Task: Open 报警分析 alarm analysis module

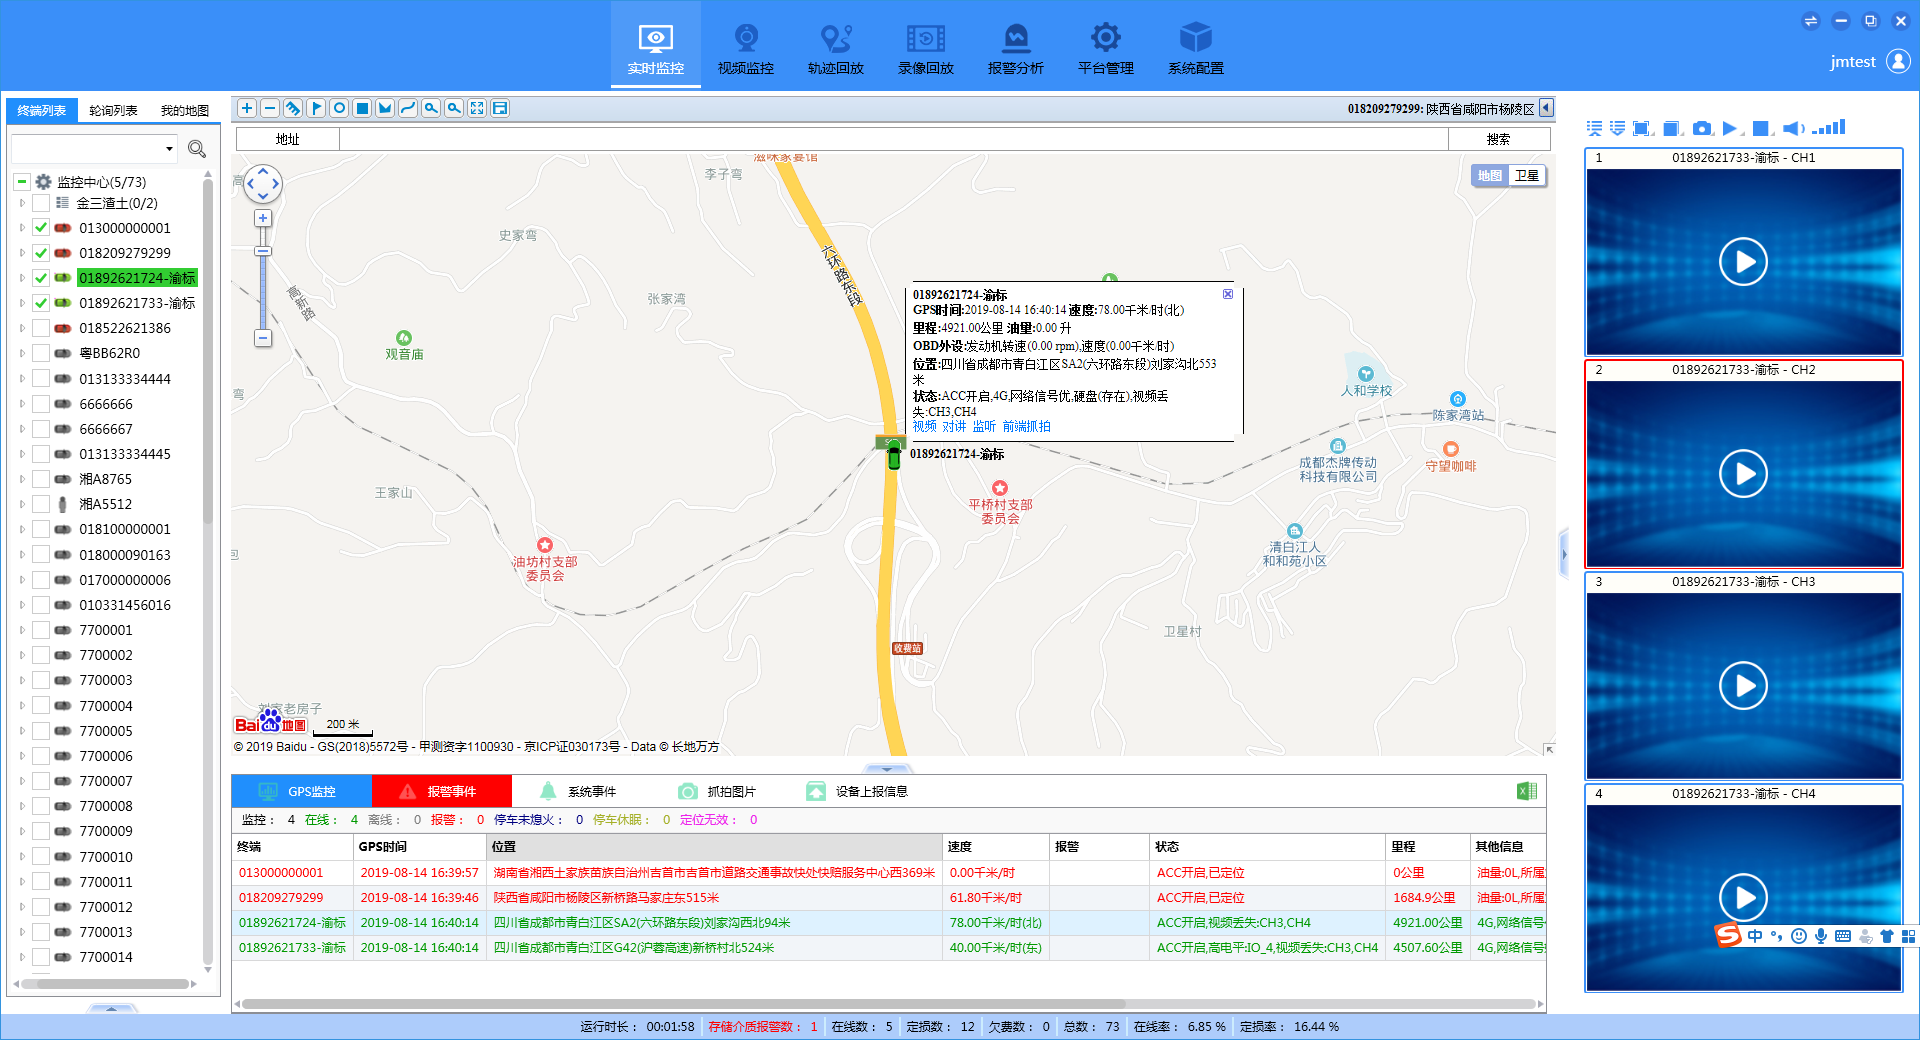Action: click(1016, 47)
